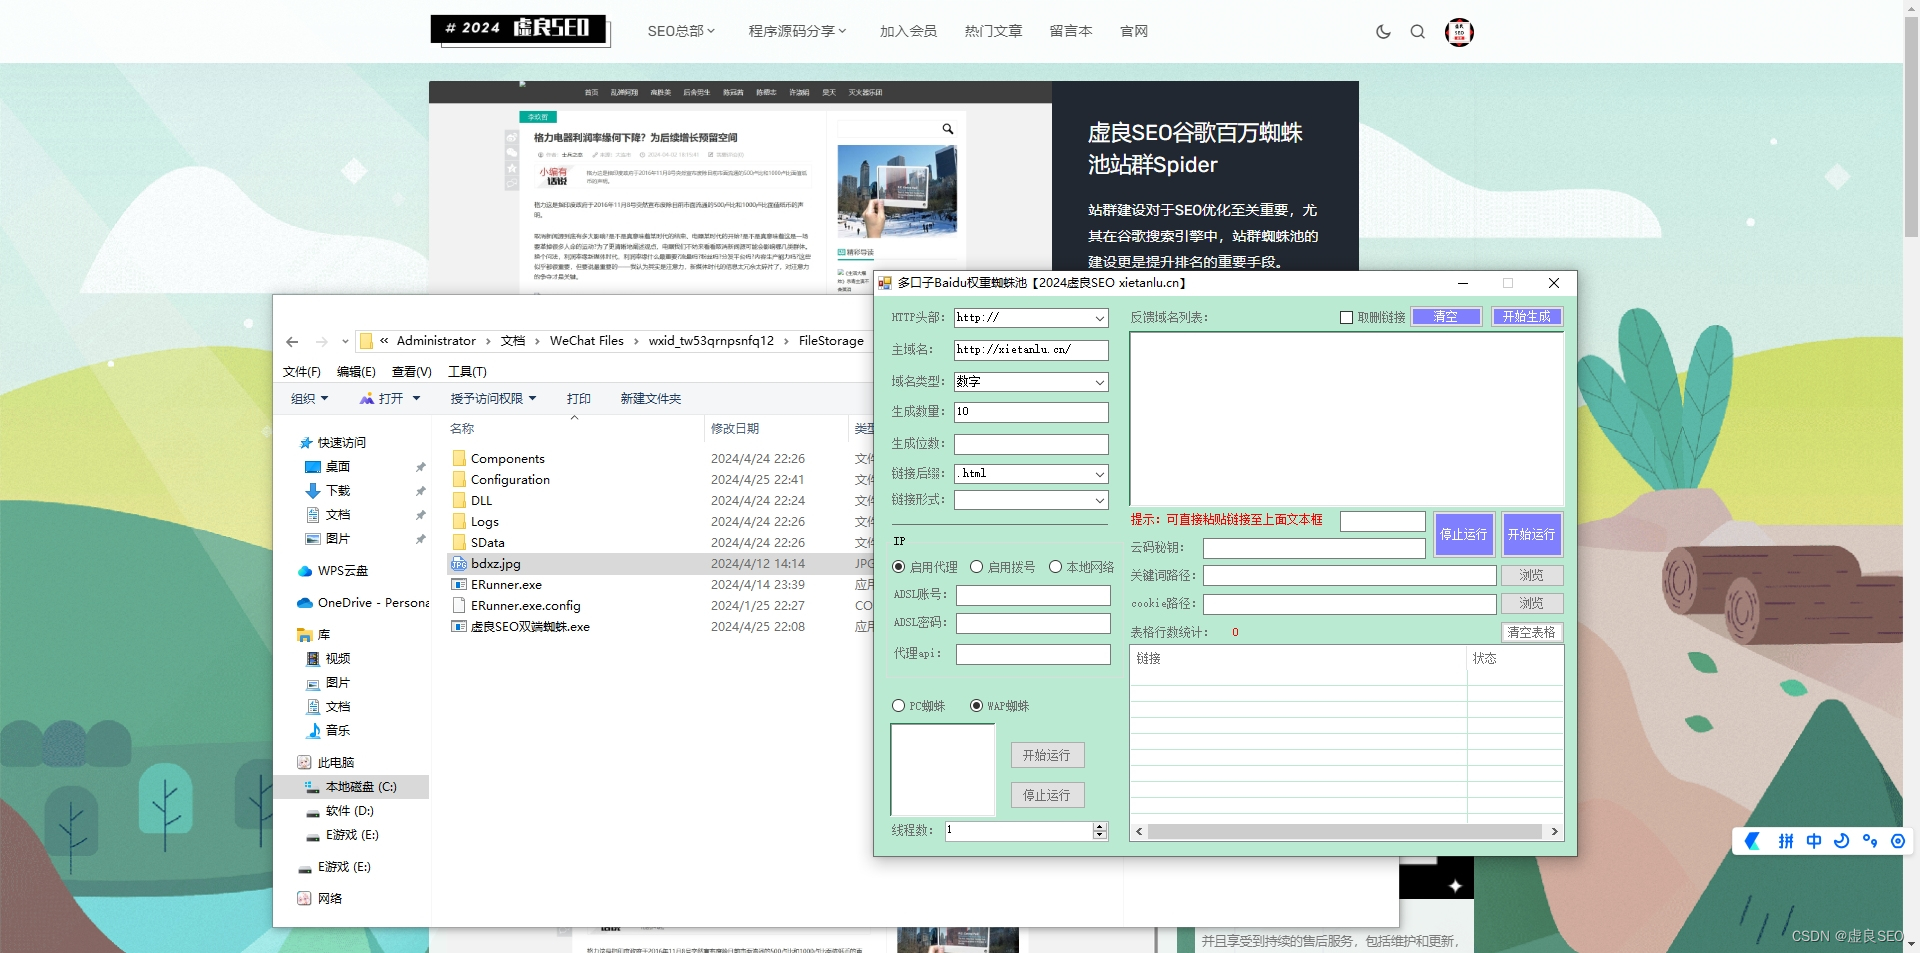Select 启用代理 radio button
Screen dimensions: 1920x953
coord(898,567)
